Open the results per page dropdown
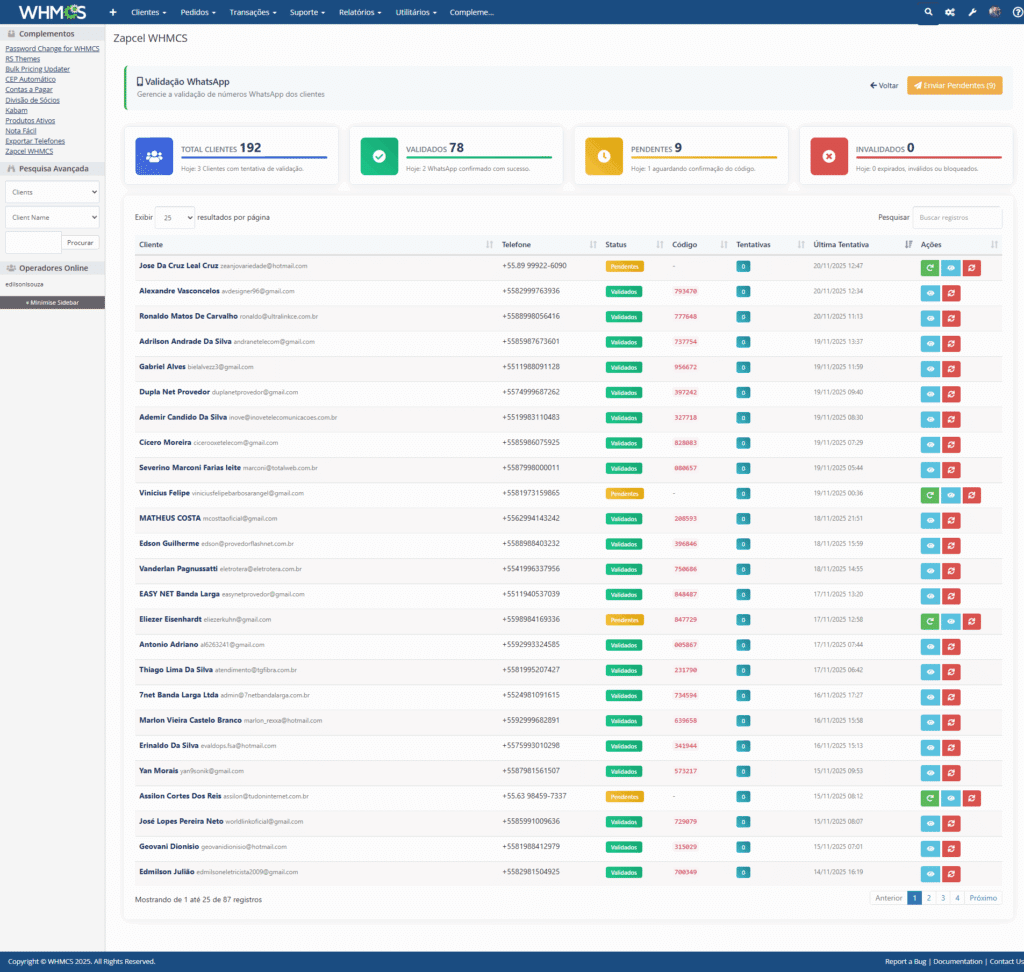The image size is (1024, 972). pyautogui.click(x=175, y=217)
